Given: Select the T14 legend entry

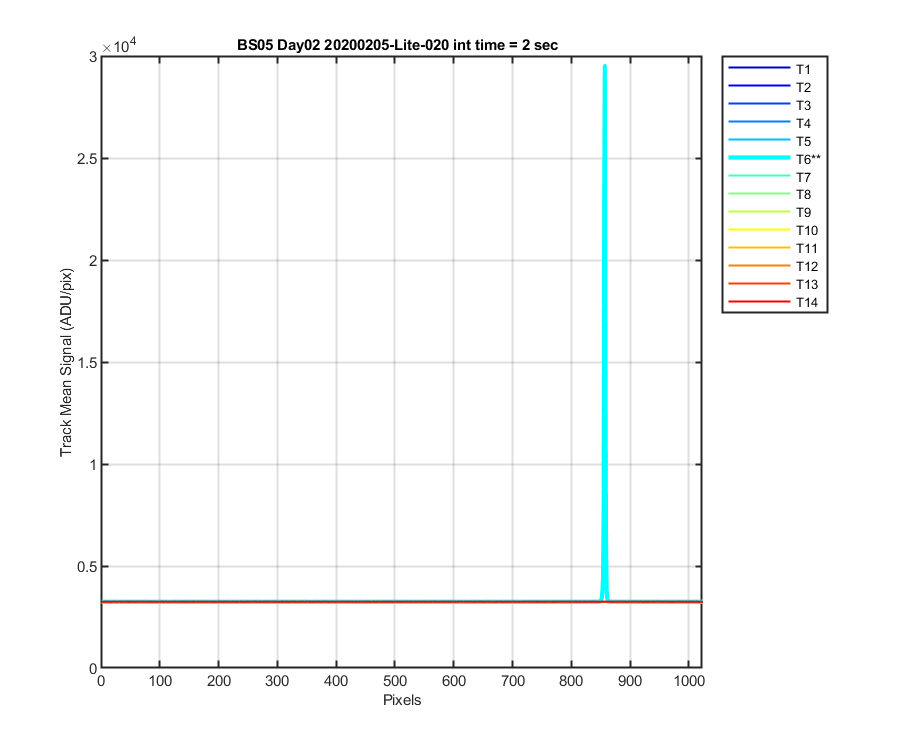Looking at the screenshot, I should [773, 302].
